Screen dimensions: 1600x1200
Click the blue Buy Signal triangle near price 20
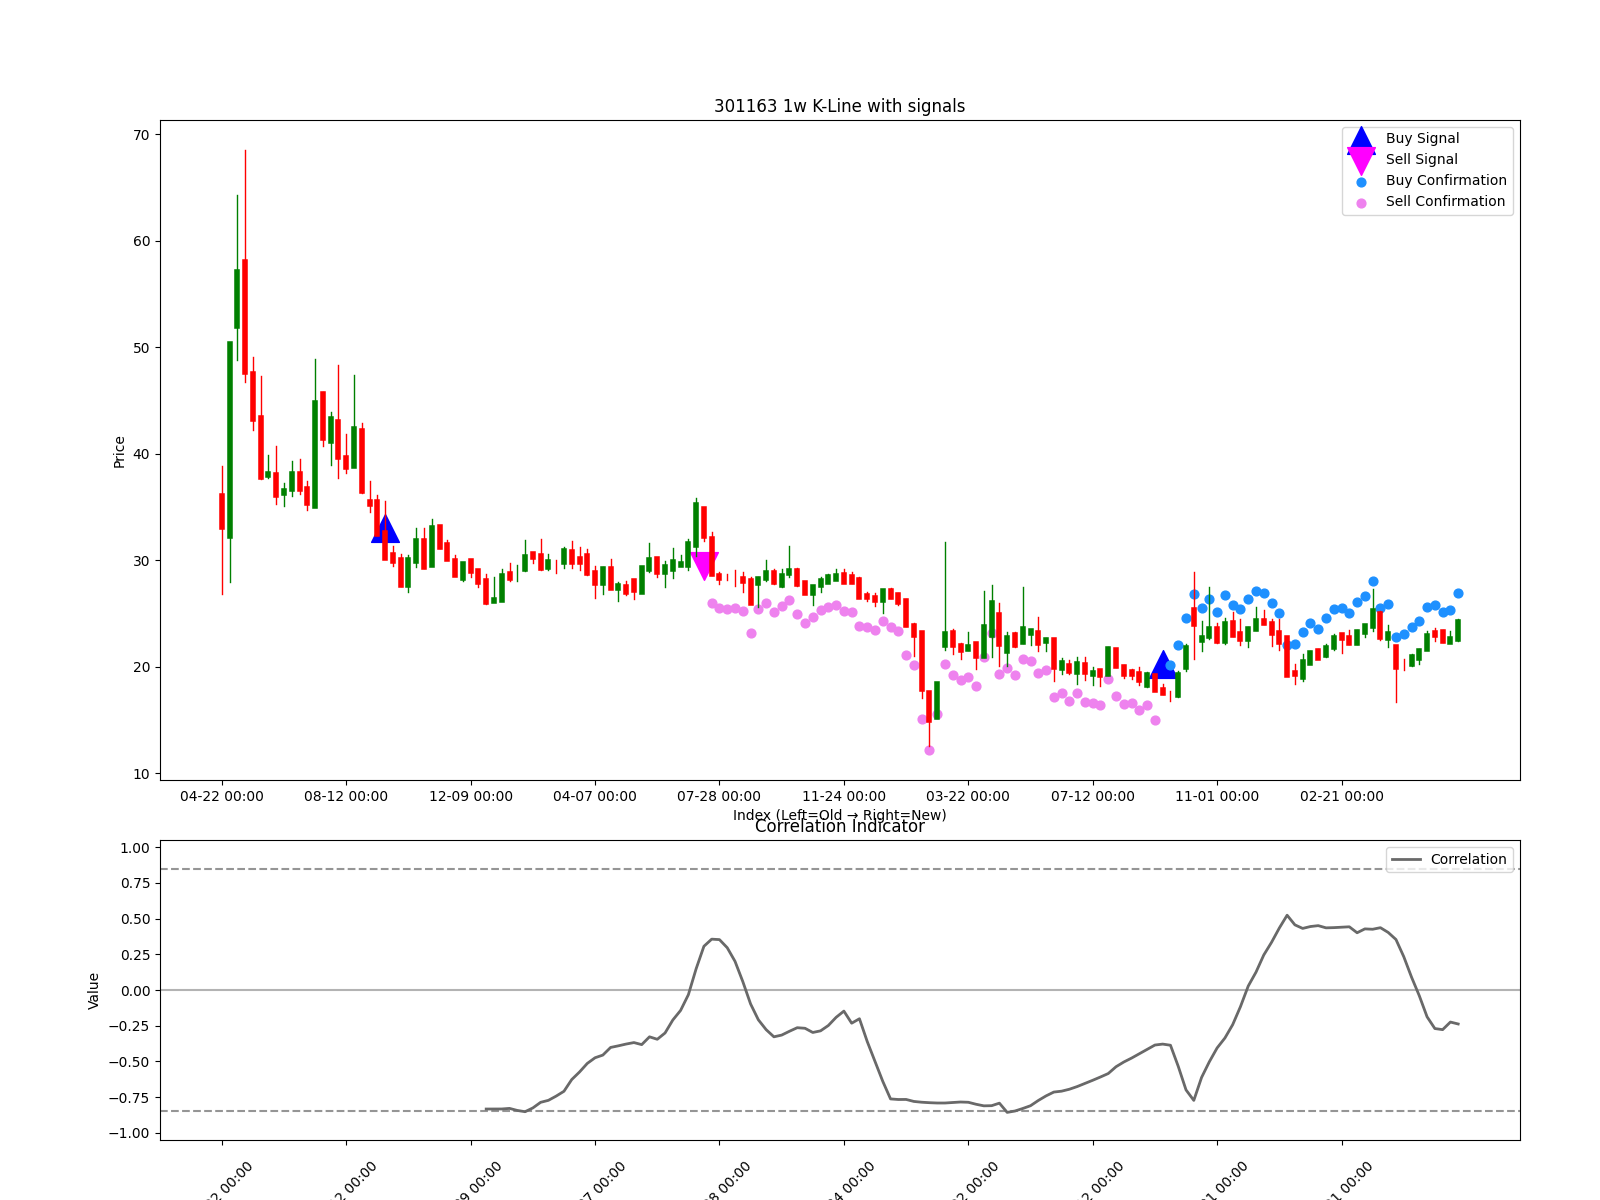(1163, 665)
